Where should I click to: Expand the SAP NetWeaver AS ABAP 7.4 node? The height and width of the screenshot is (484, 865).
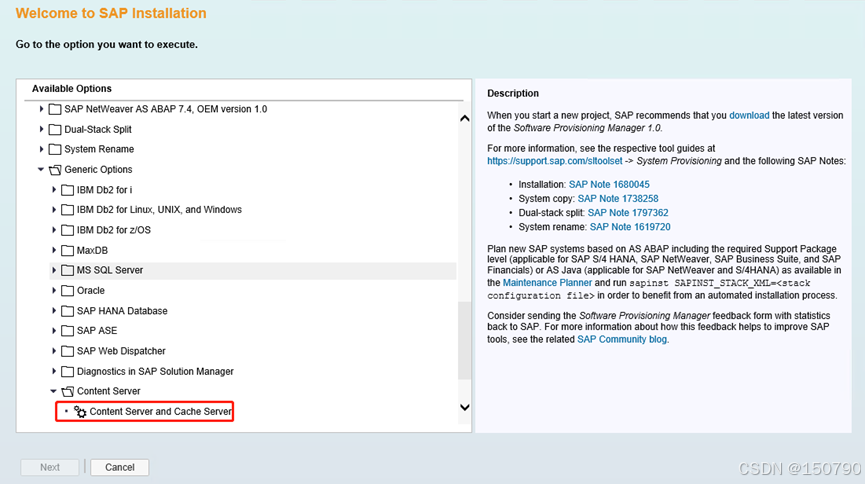(x=41, y=109)
